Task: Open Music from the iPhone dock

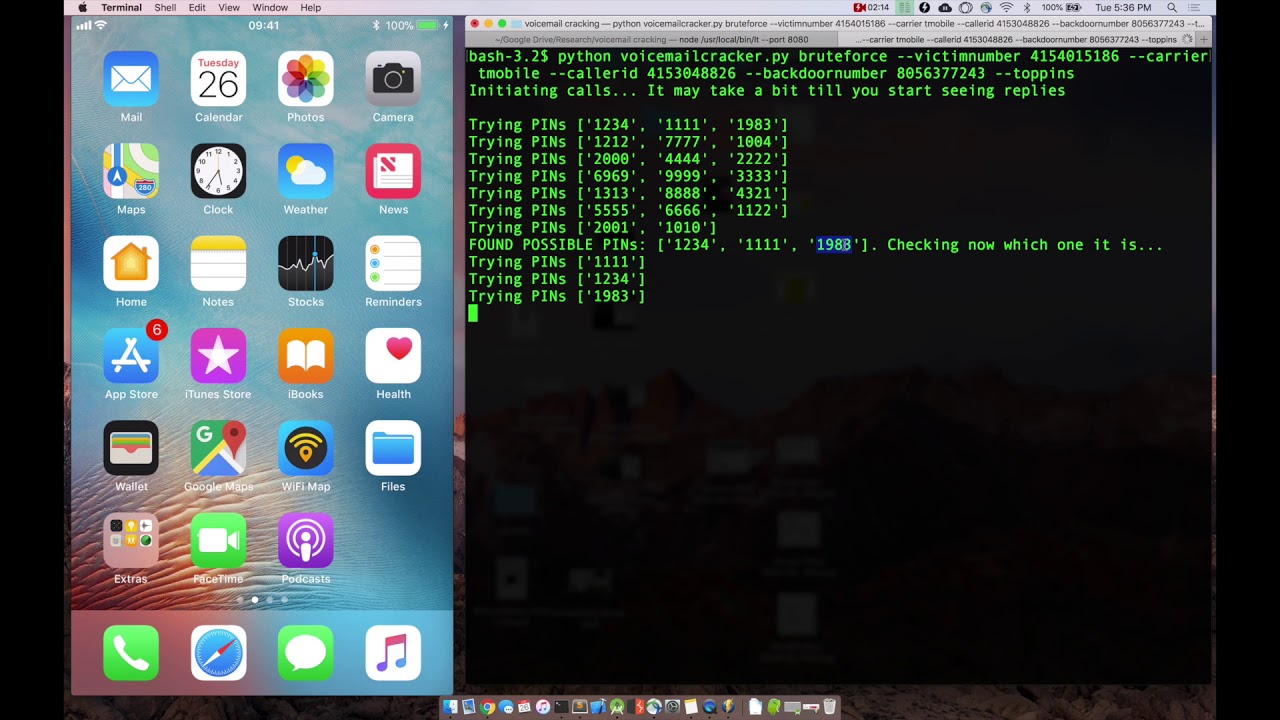Action: 393,653
